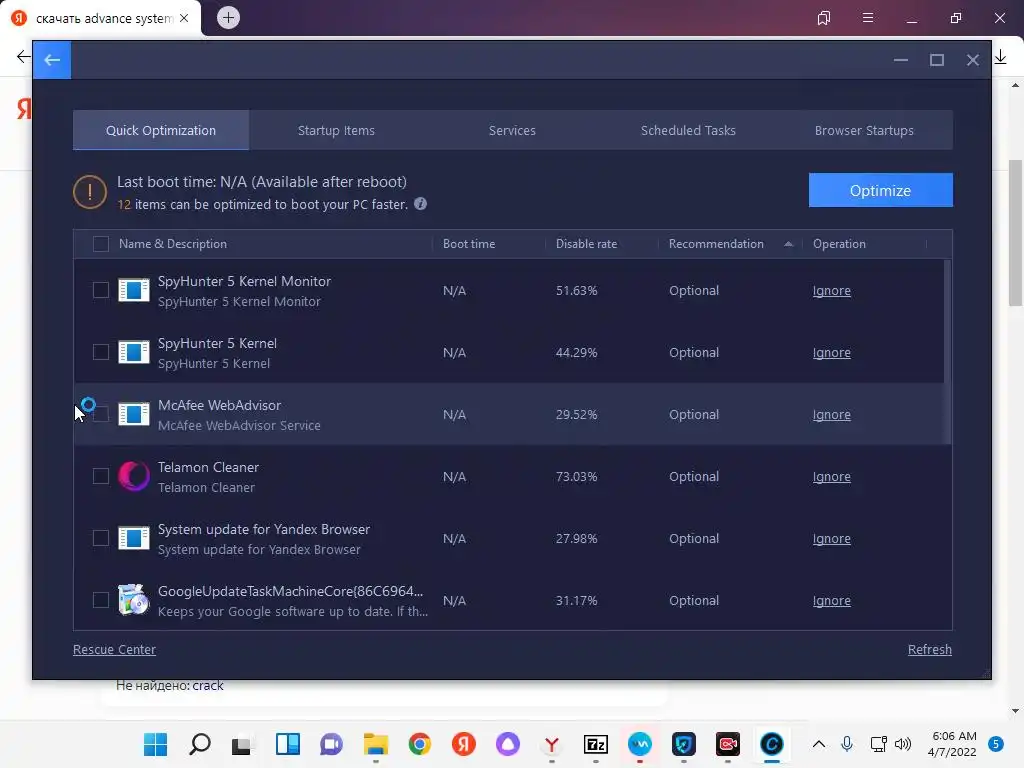
Task: Open the Browser Startups tab
Action: [864, 130]
